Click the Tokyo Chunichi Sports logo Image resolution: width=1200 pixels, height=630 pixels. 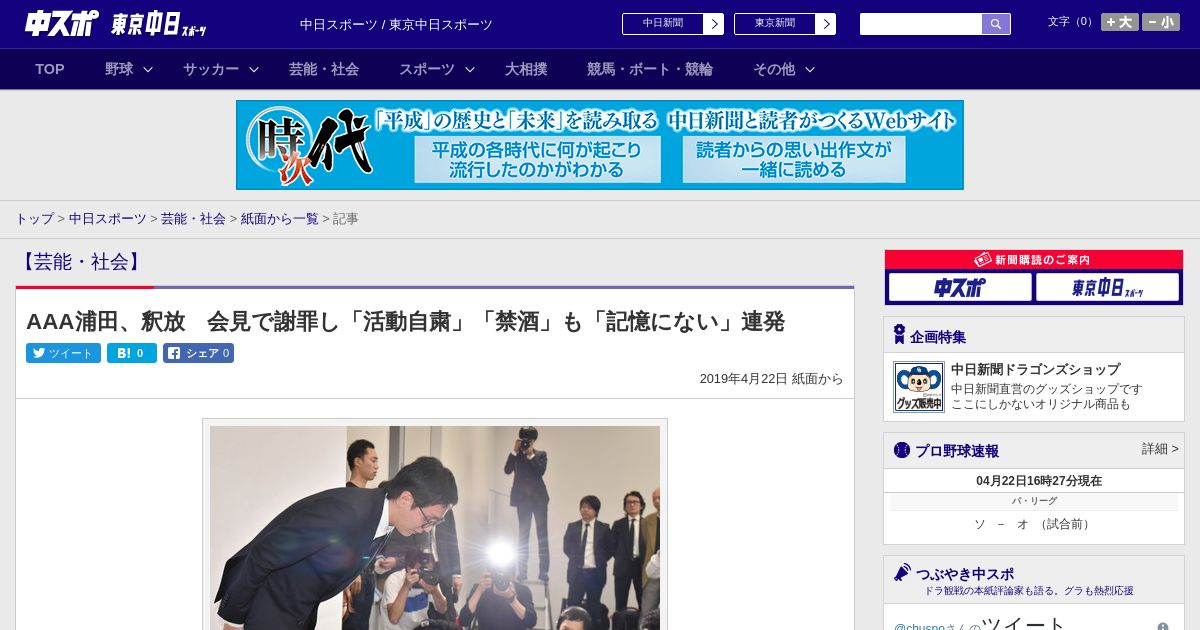tap(159, 24)
